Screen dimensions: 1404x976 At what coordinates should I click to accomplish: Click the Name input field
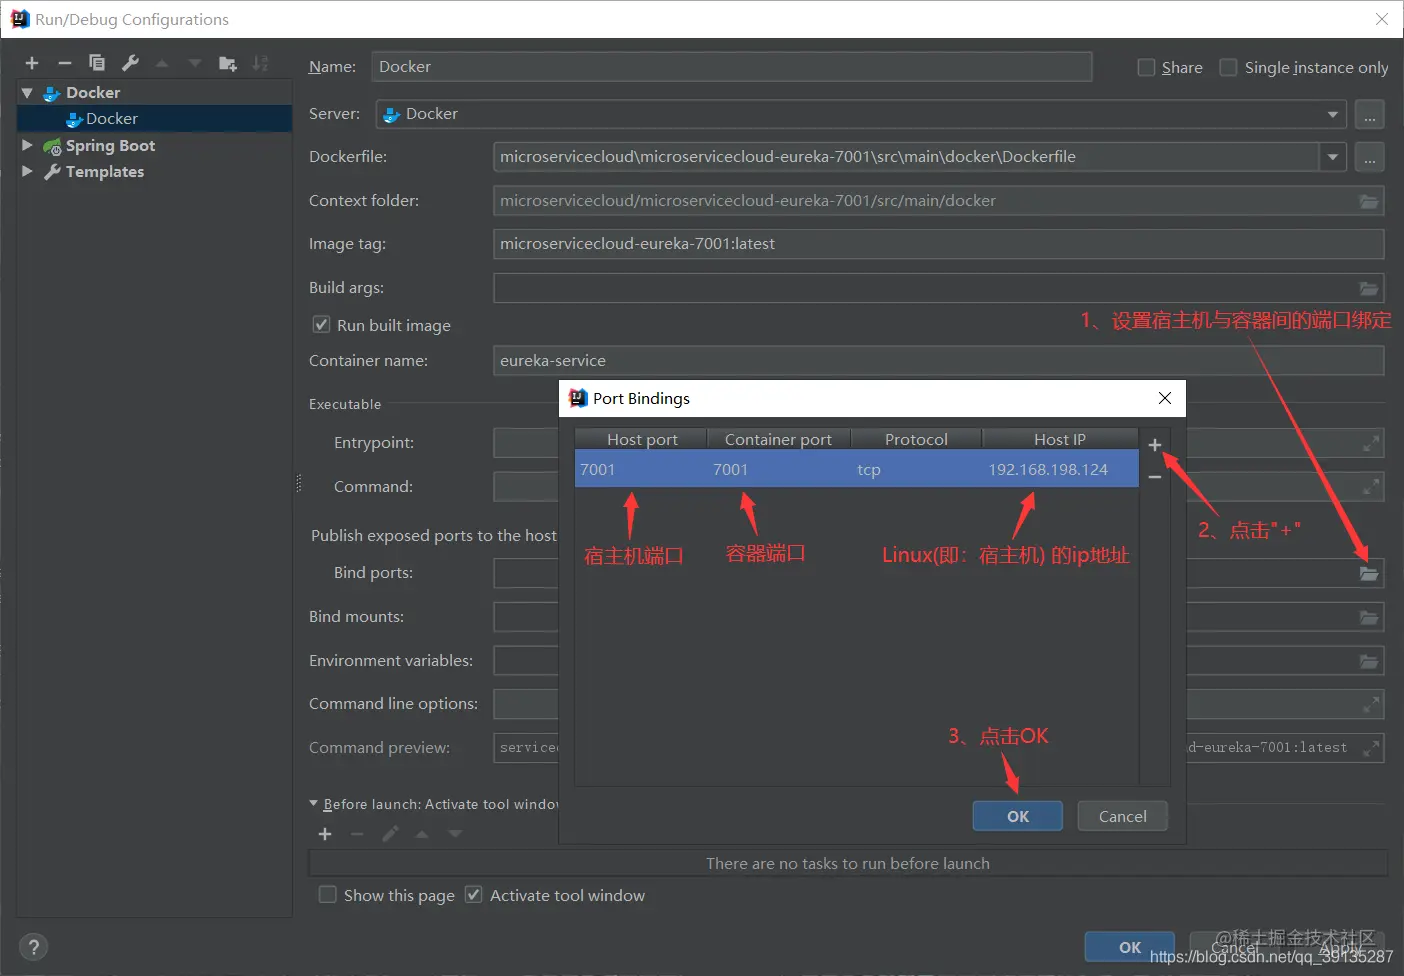732,67
